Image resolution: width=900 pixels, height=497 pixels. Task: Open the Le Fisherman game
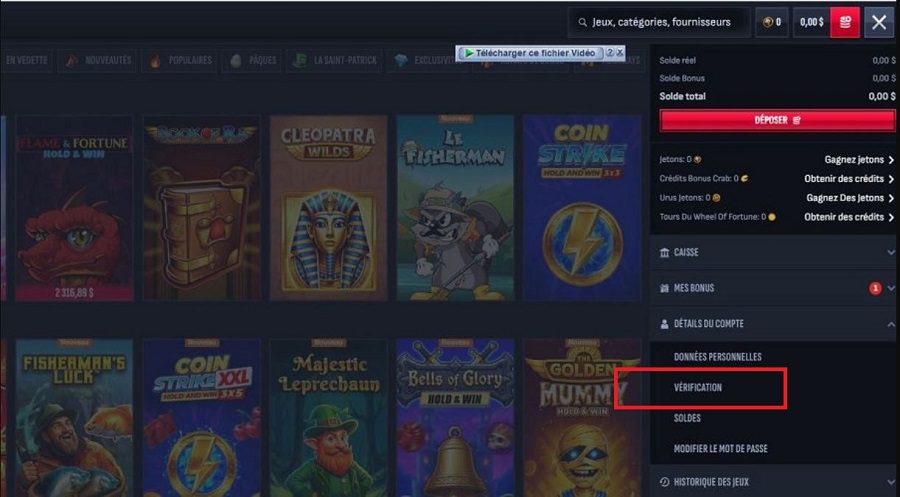[455, 208]
